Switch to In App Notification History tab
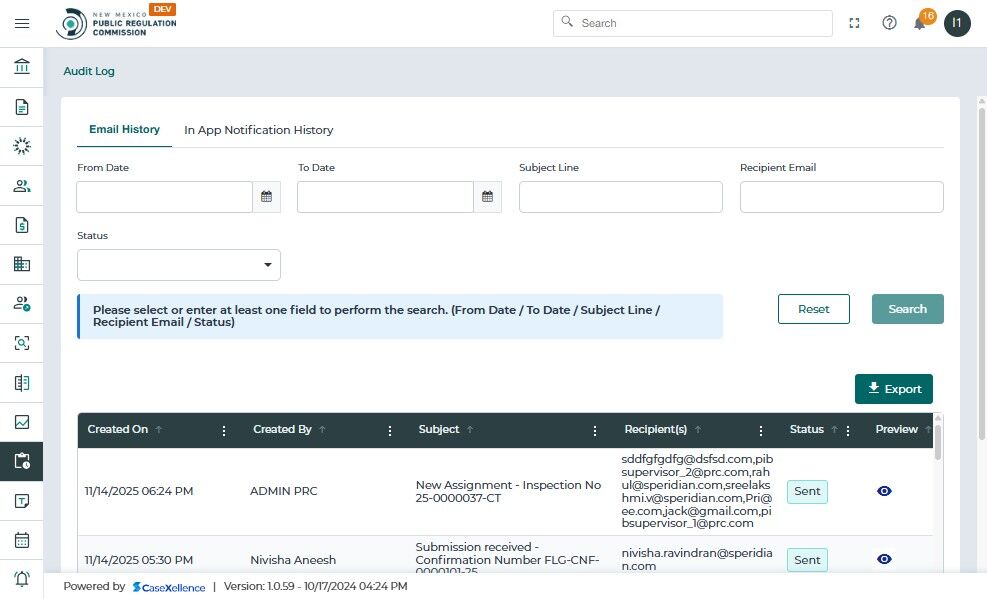987x599 pixels. pos(259,130)
